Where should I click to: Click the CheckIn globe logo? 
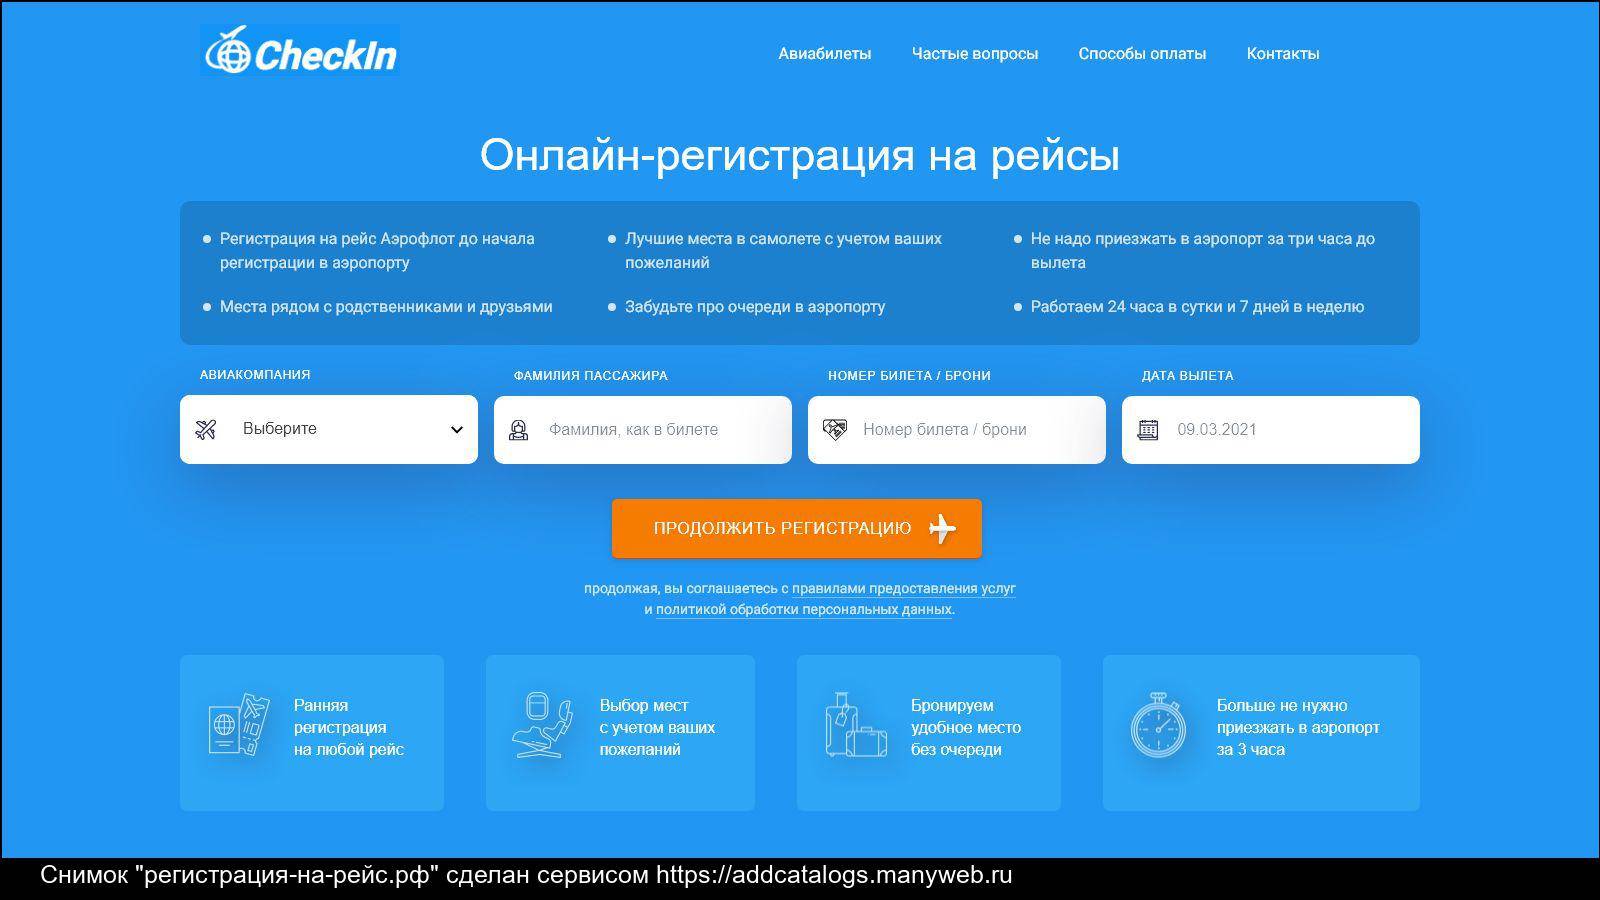[x=299, y=50]
